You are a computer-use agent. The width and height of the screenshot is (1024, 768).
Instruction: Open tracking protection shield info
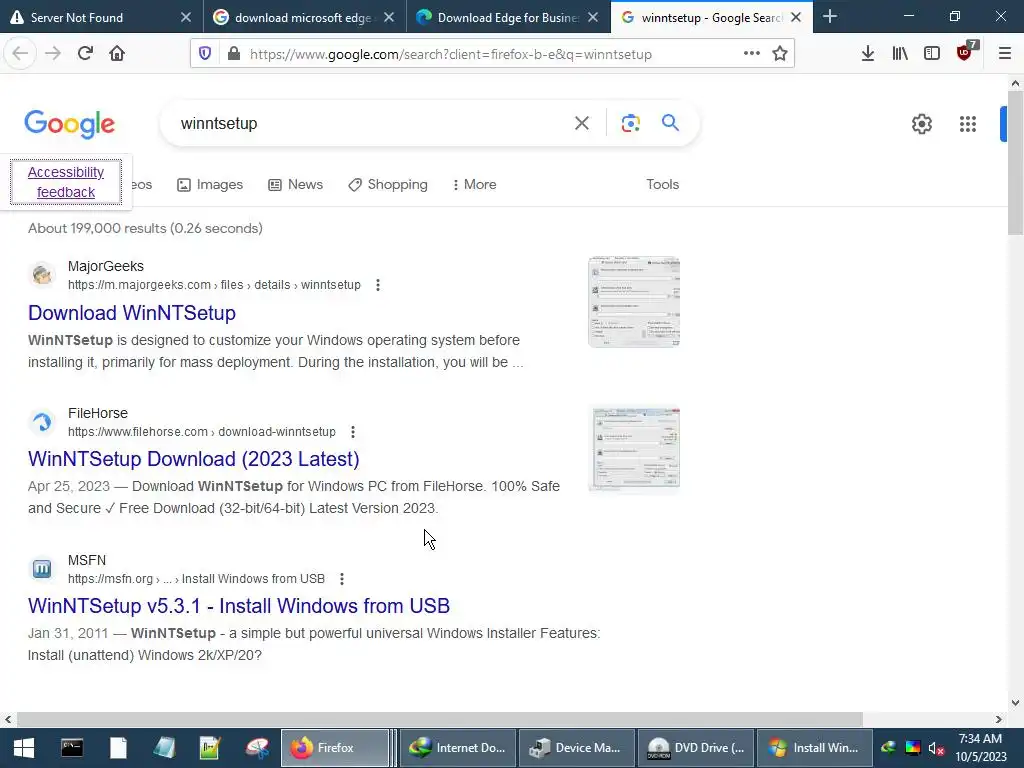click(205, 54)
